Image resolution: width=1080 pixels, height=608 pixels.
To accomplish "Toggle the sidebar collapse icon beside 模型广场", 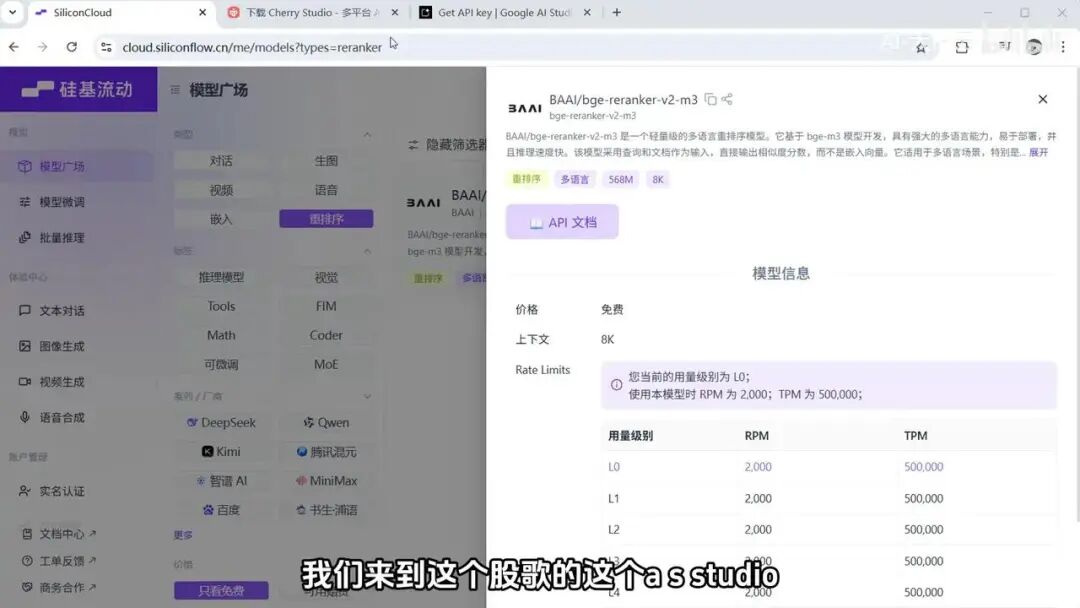I will pyautogui.click(x=175, y=90).
